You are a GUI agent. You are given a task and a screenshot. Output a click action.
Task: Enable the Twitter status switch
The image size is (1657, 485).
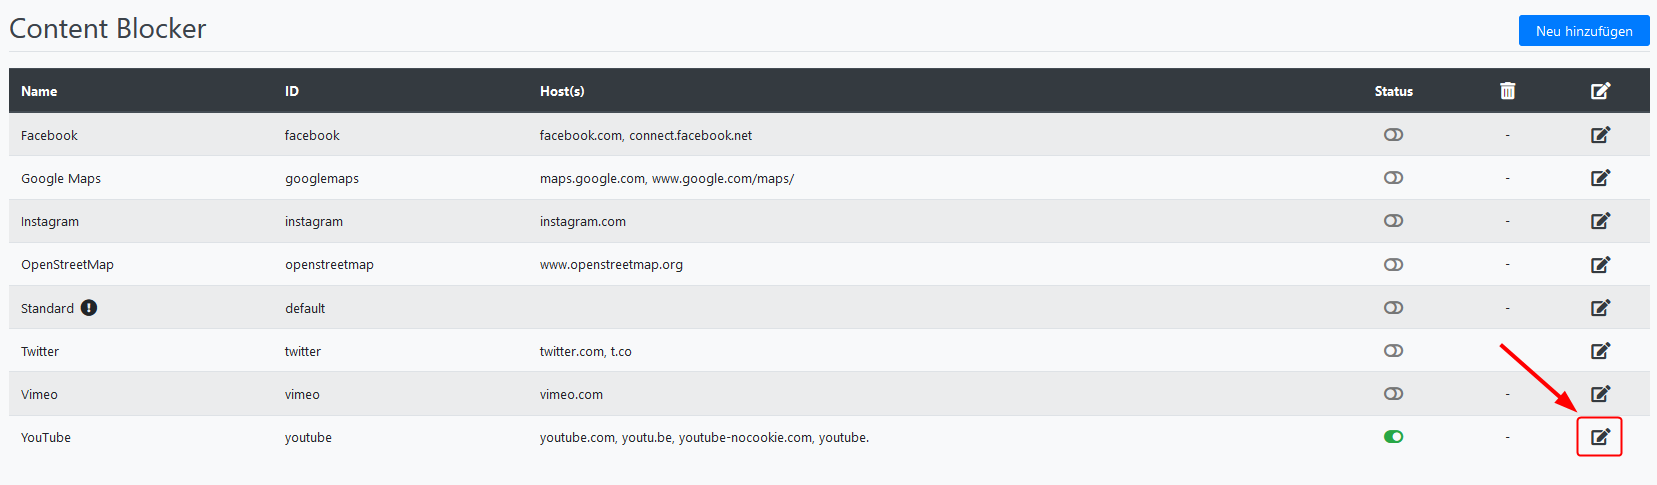click(1394, 351)
